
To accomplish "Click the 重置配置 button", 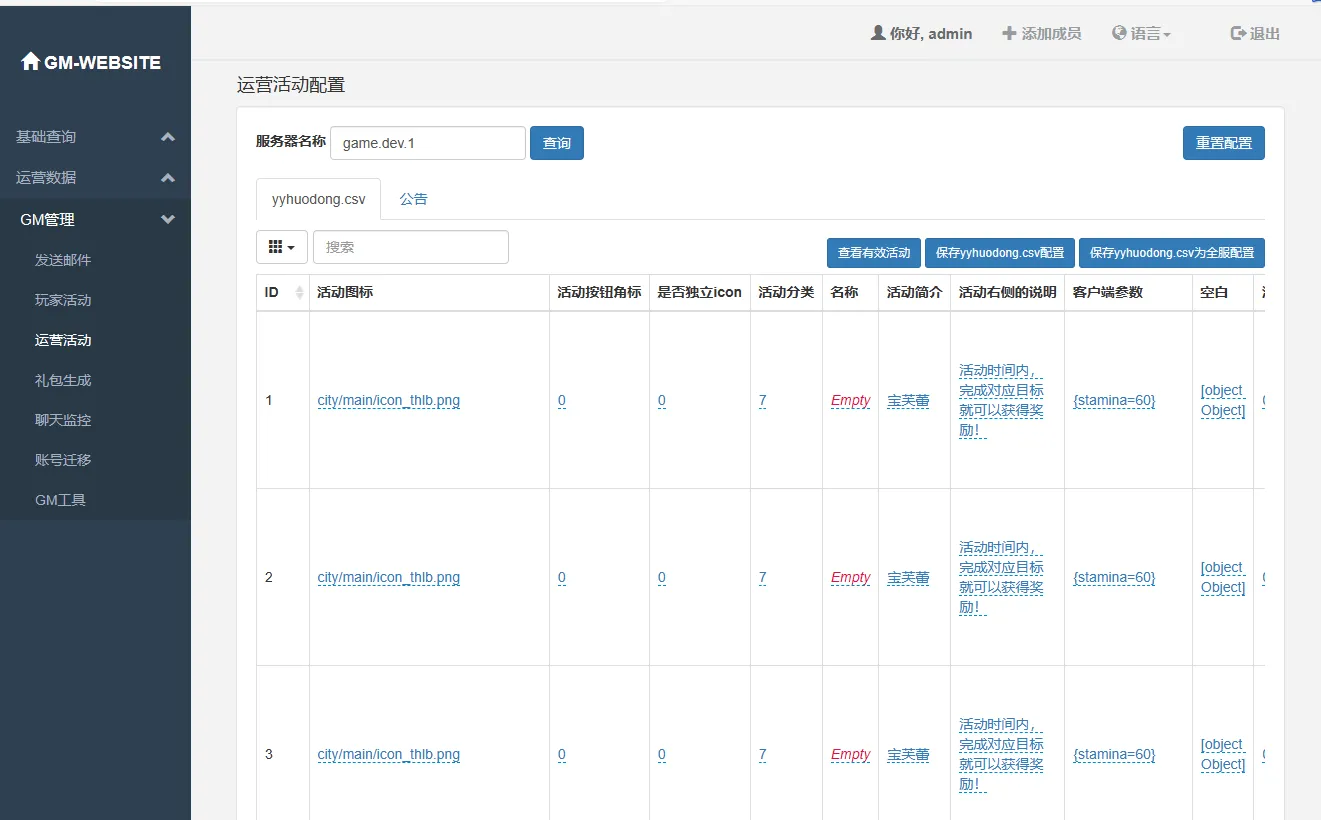I will tap(1224, 143).
